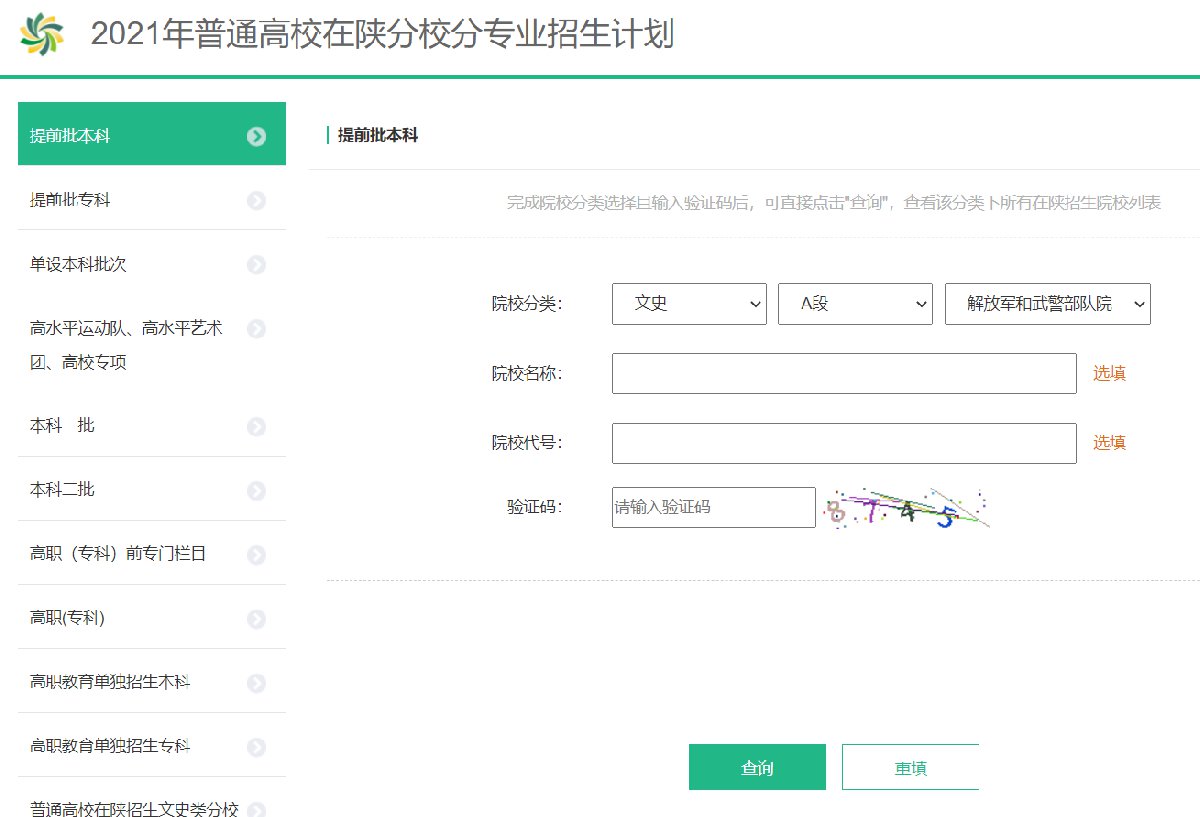Click arrow icon beside 单设本科批次
1200x817 pixels.
tap(256, 265)
